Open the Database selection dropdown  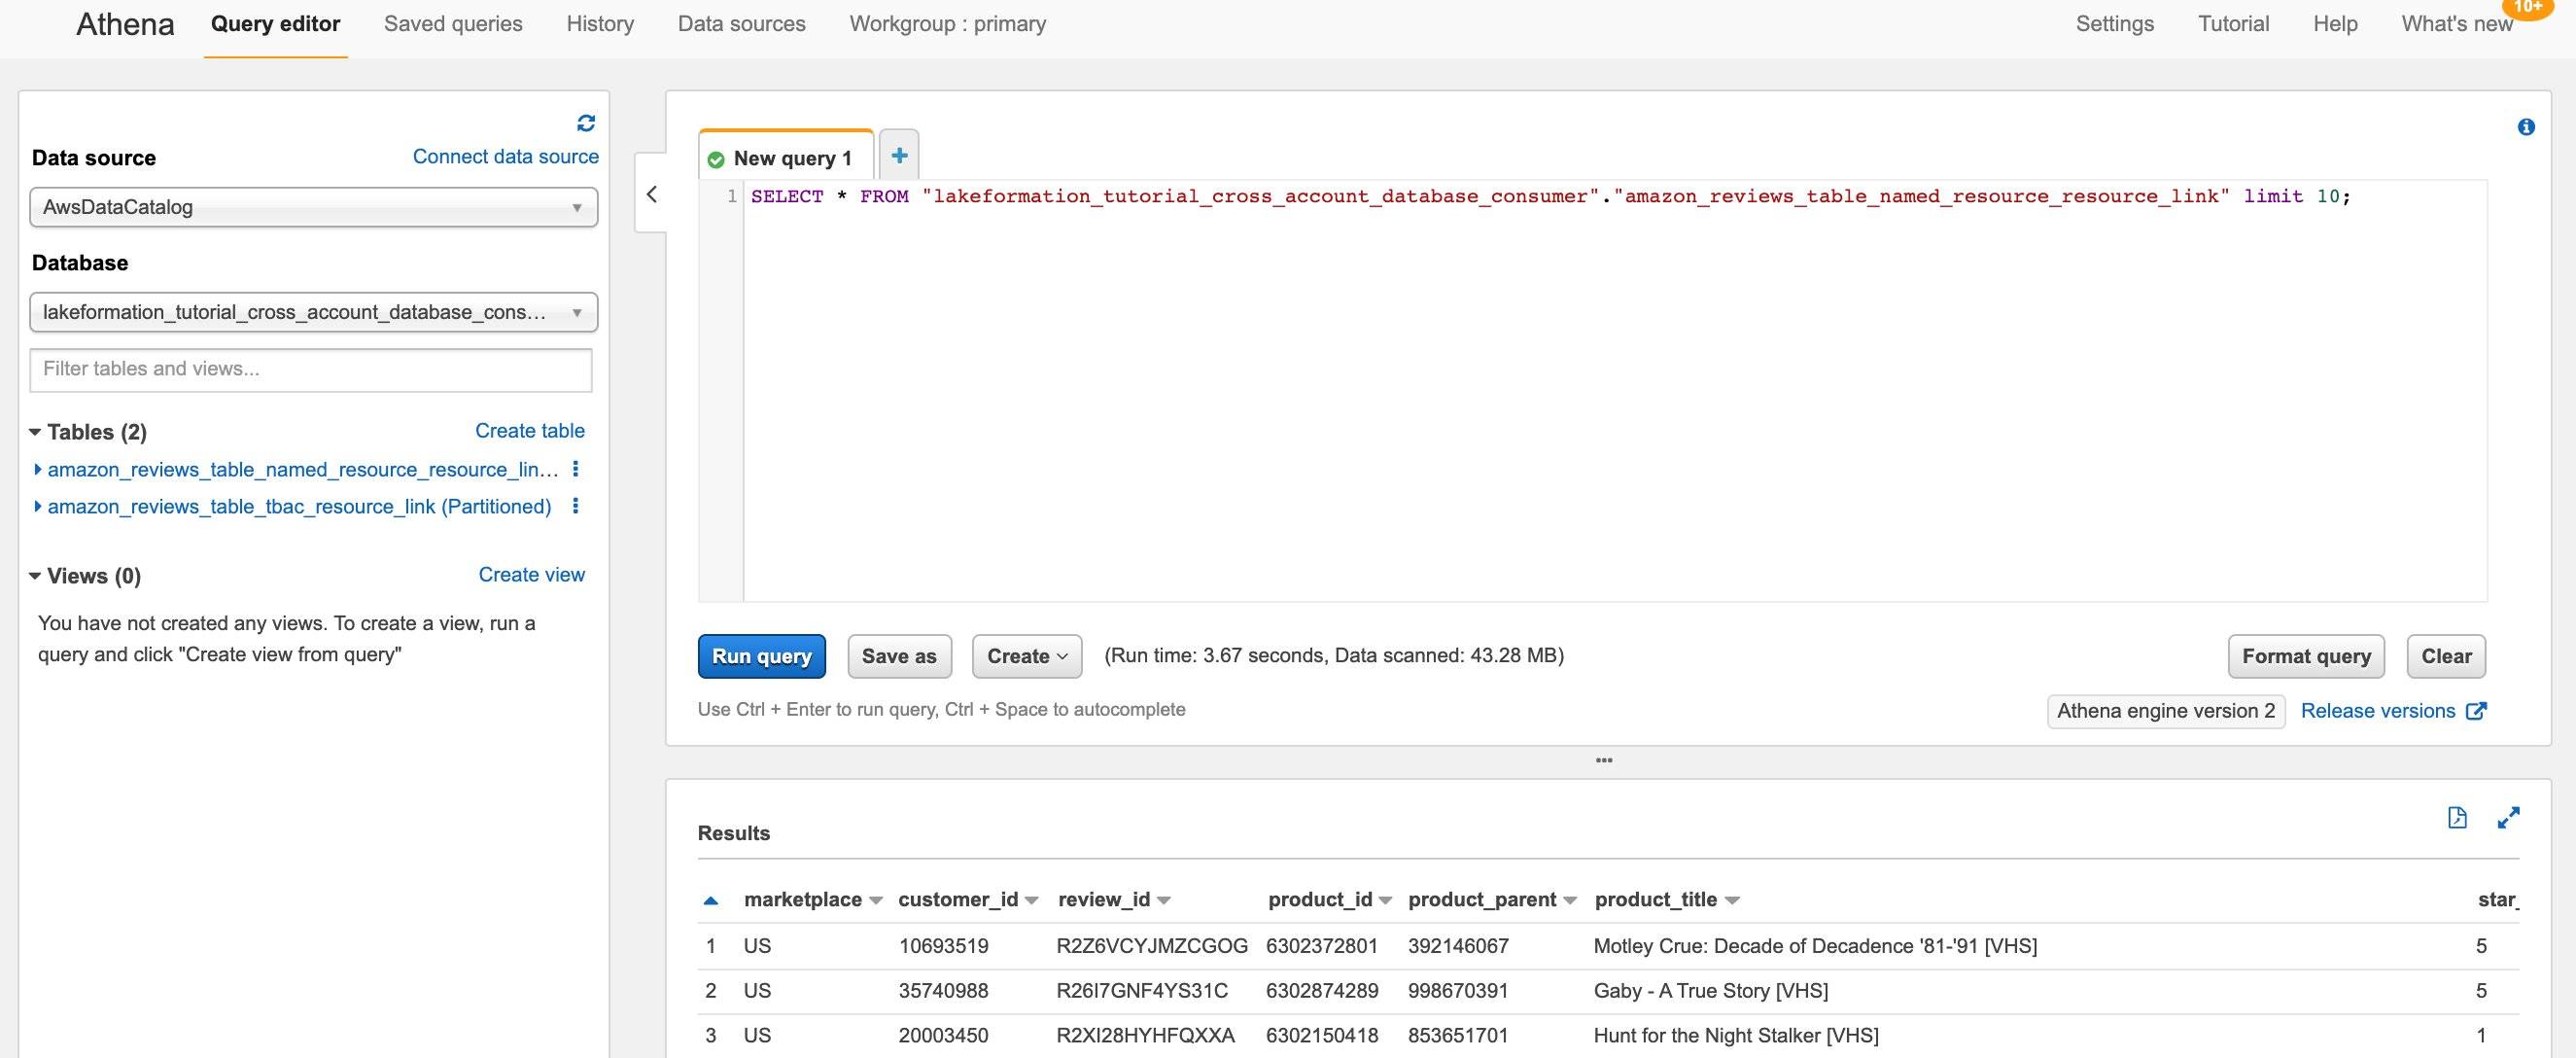click(314, 312)
